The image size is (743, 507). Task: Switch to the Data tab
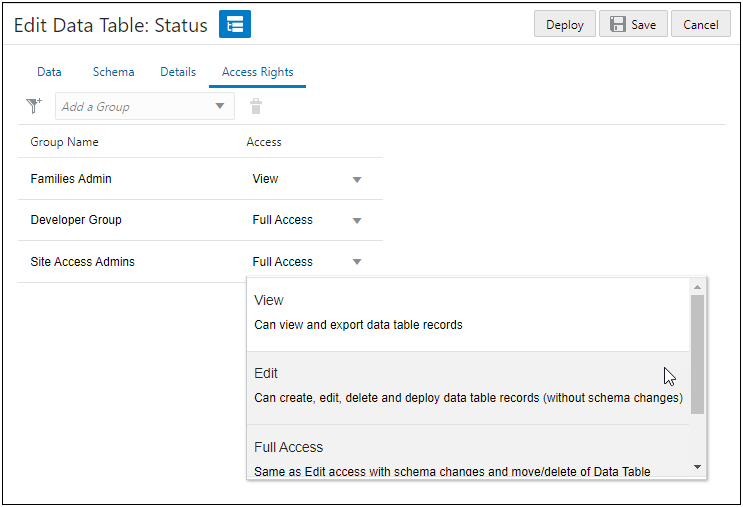49,72
